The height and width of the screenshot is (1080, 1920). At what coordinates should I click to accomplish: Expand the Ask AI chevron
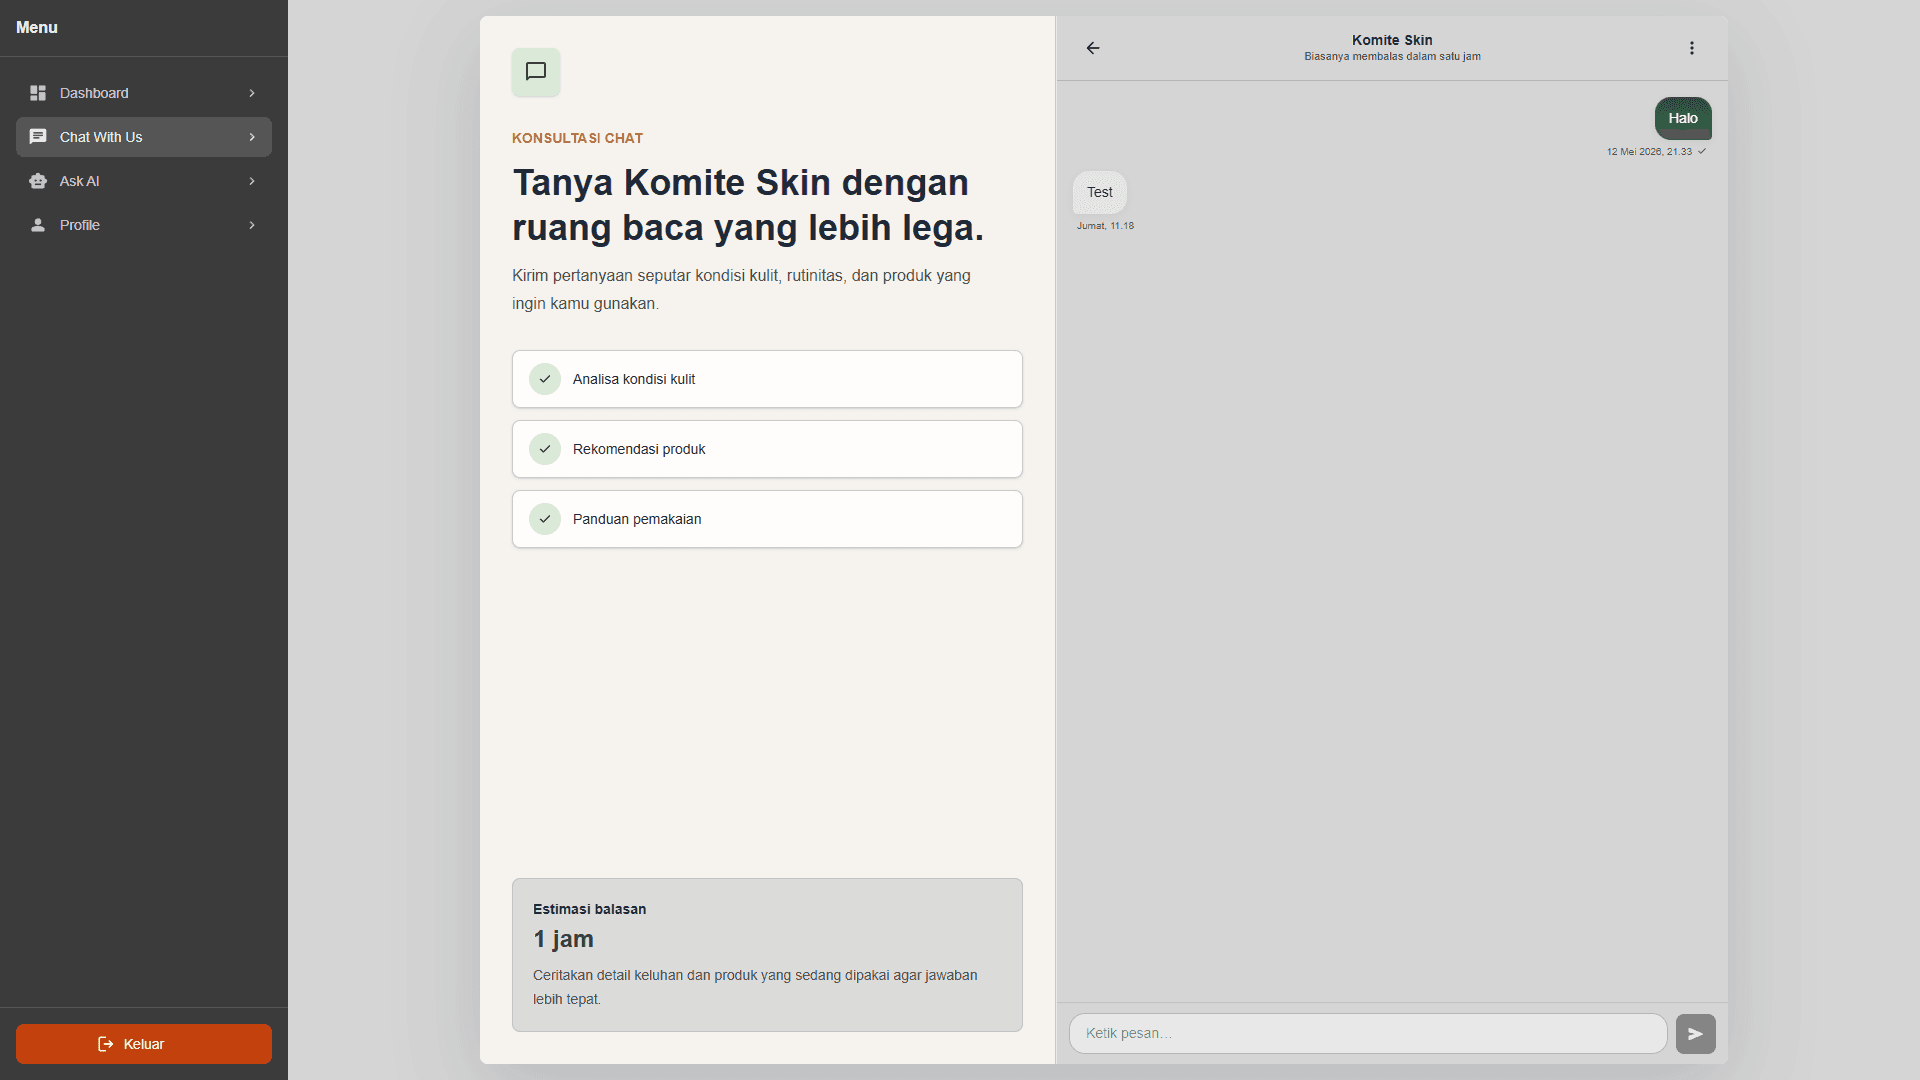pyautogui.click(x=252, y=181)
